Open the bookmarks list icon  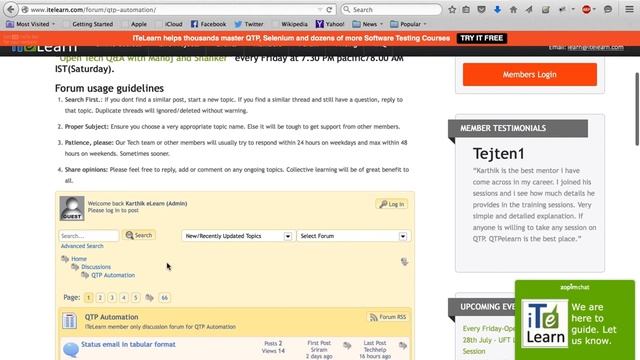(x=466, y=9)
